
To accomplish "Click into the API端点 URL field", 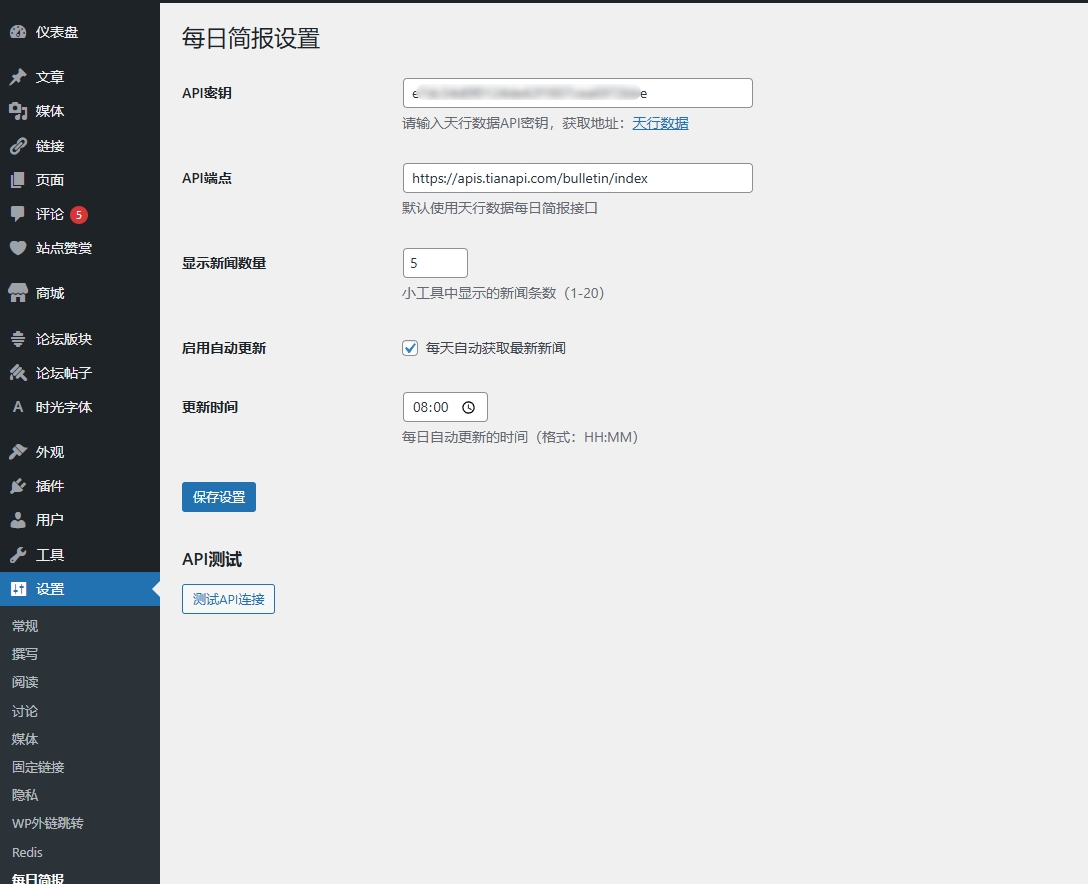I will [x=577, y=179].
